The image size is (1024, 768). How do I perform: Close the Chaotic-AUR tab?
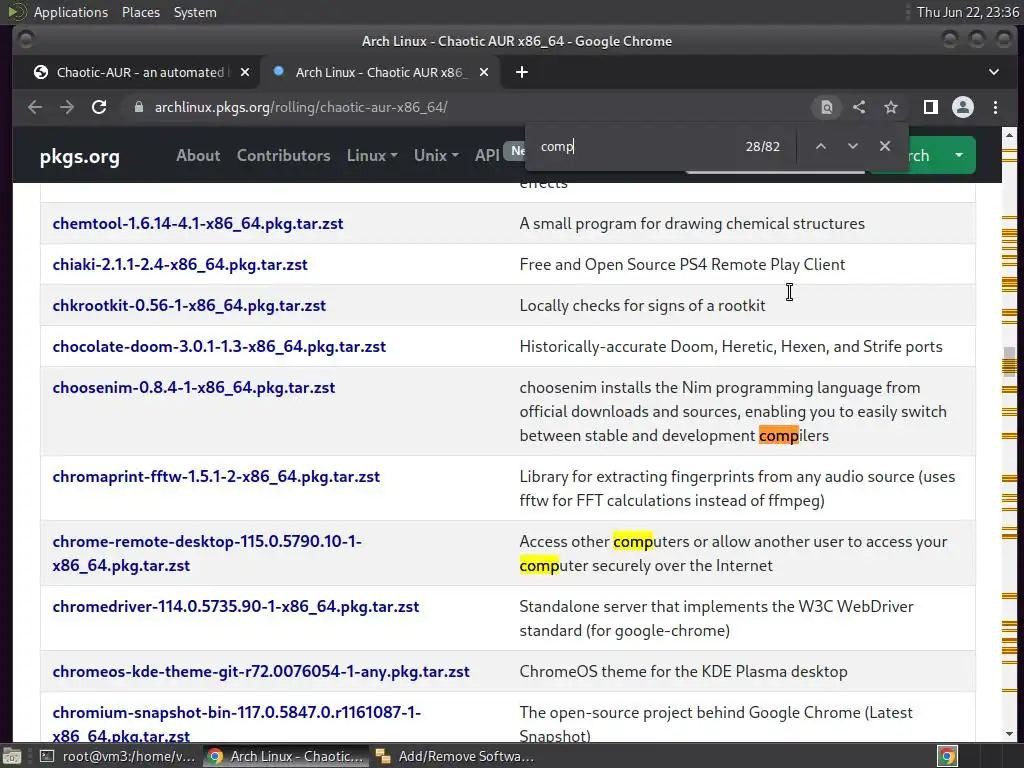click(245, 72)
